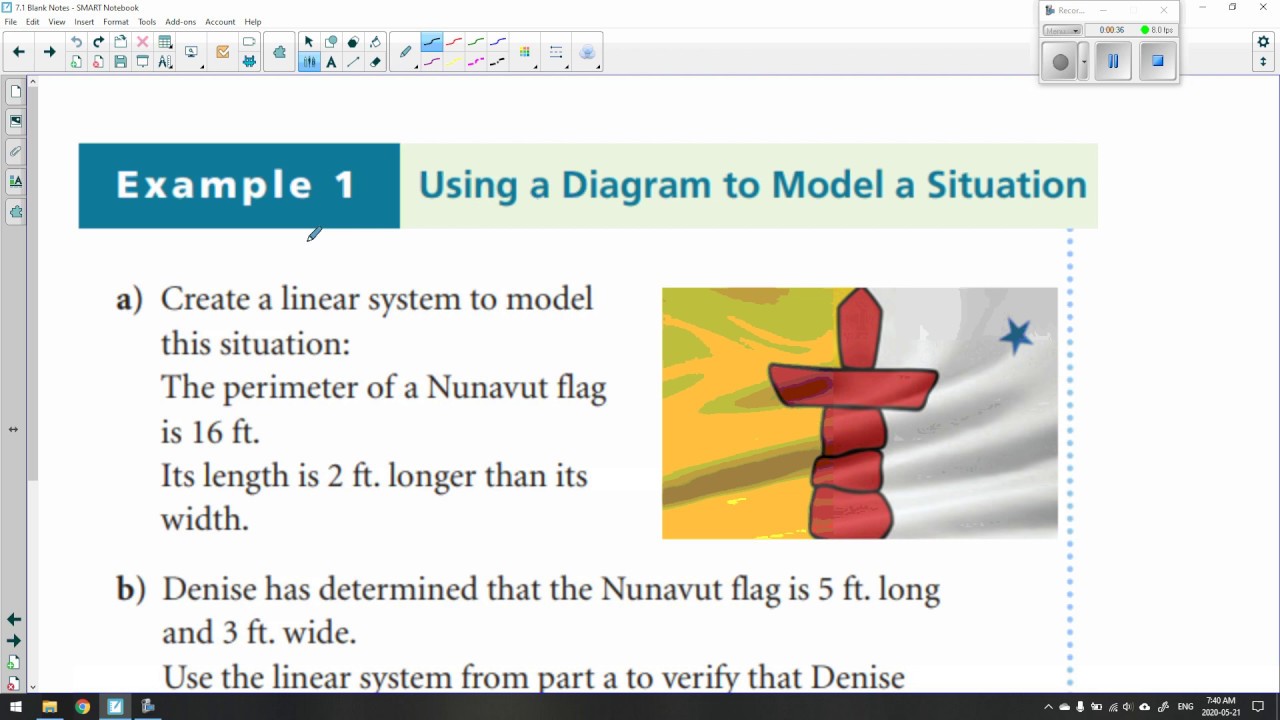1280x720 pixels.
Task: Select the arrow pointer tool
Action: tap(309, 42)
